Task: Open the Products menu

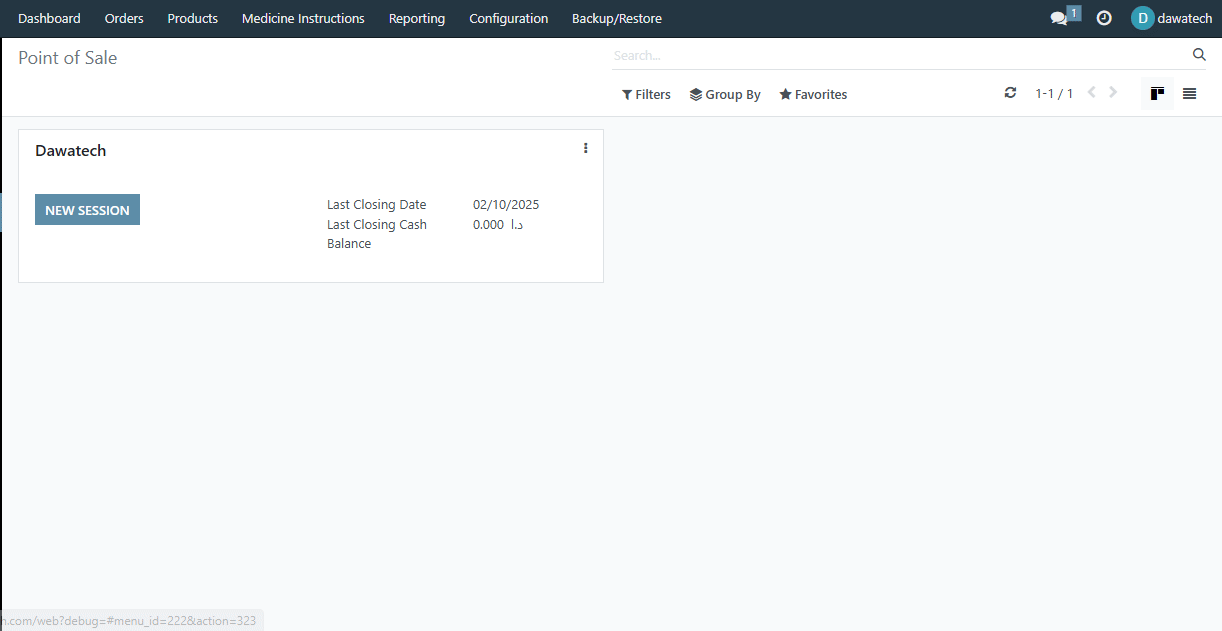Action: (x=193, y=18)
